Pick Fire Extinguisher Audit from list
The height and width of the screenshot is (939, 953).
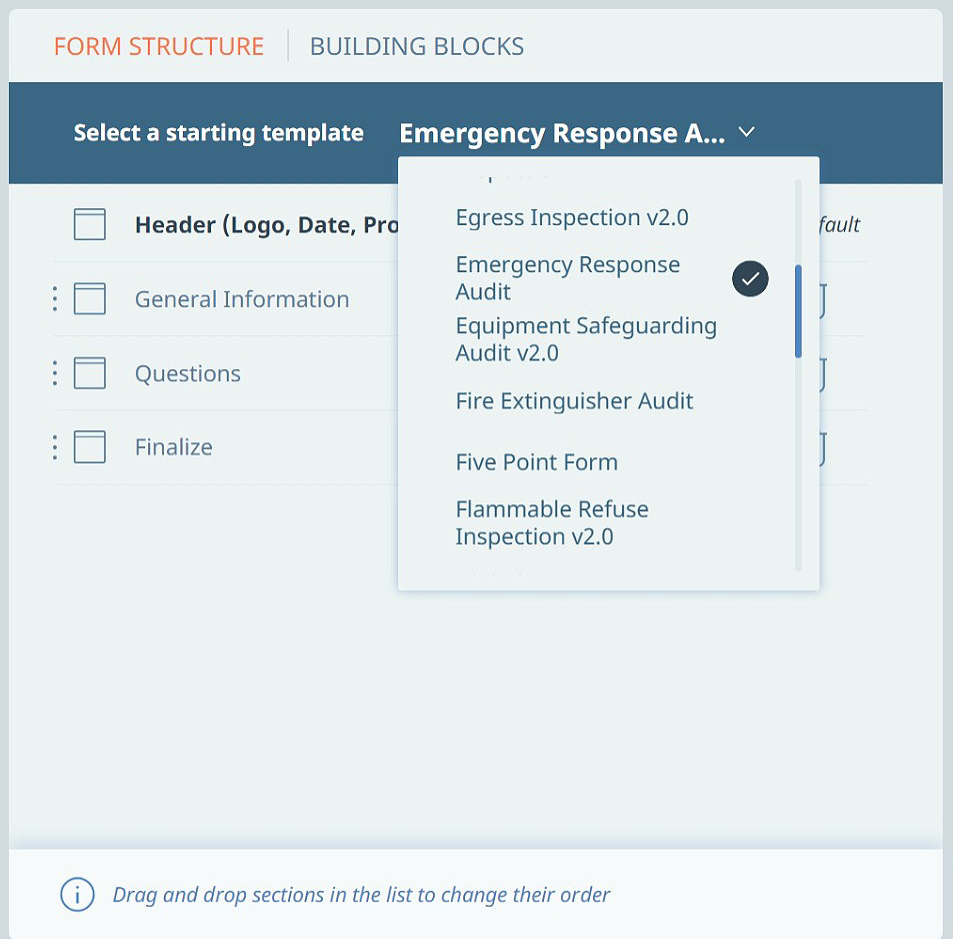pyautogui.click(x=574, y=401)
